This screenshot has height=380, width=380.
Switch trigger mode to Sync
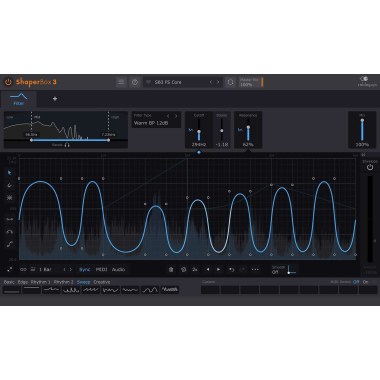85,269
